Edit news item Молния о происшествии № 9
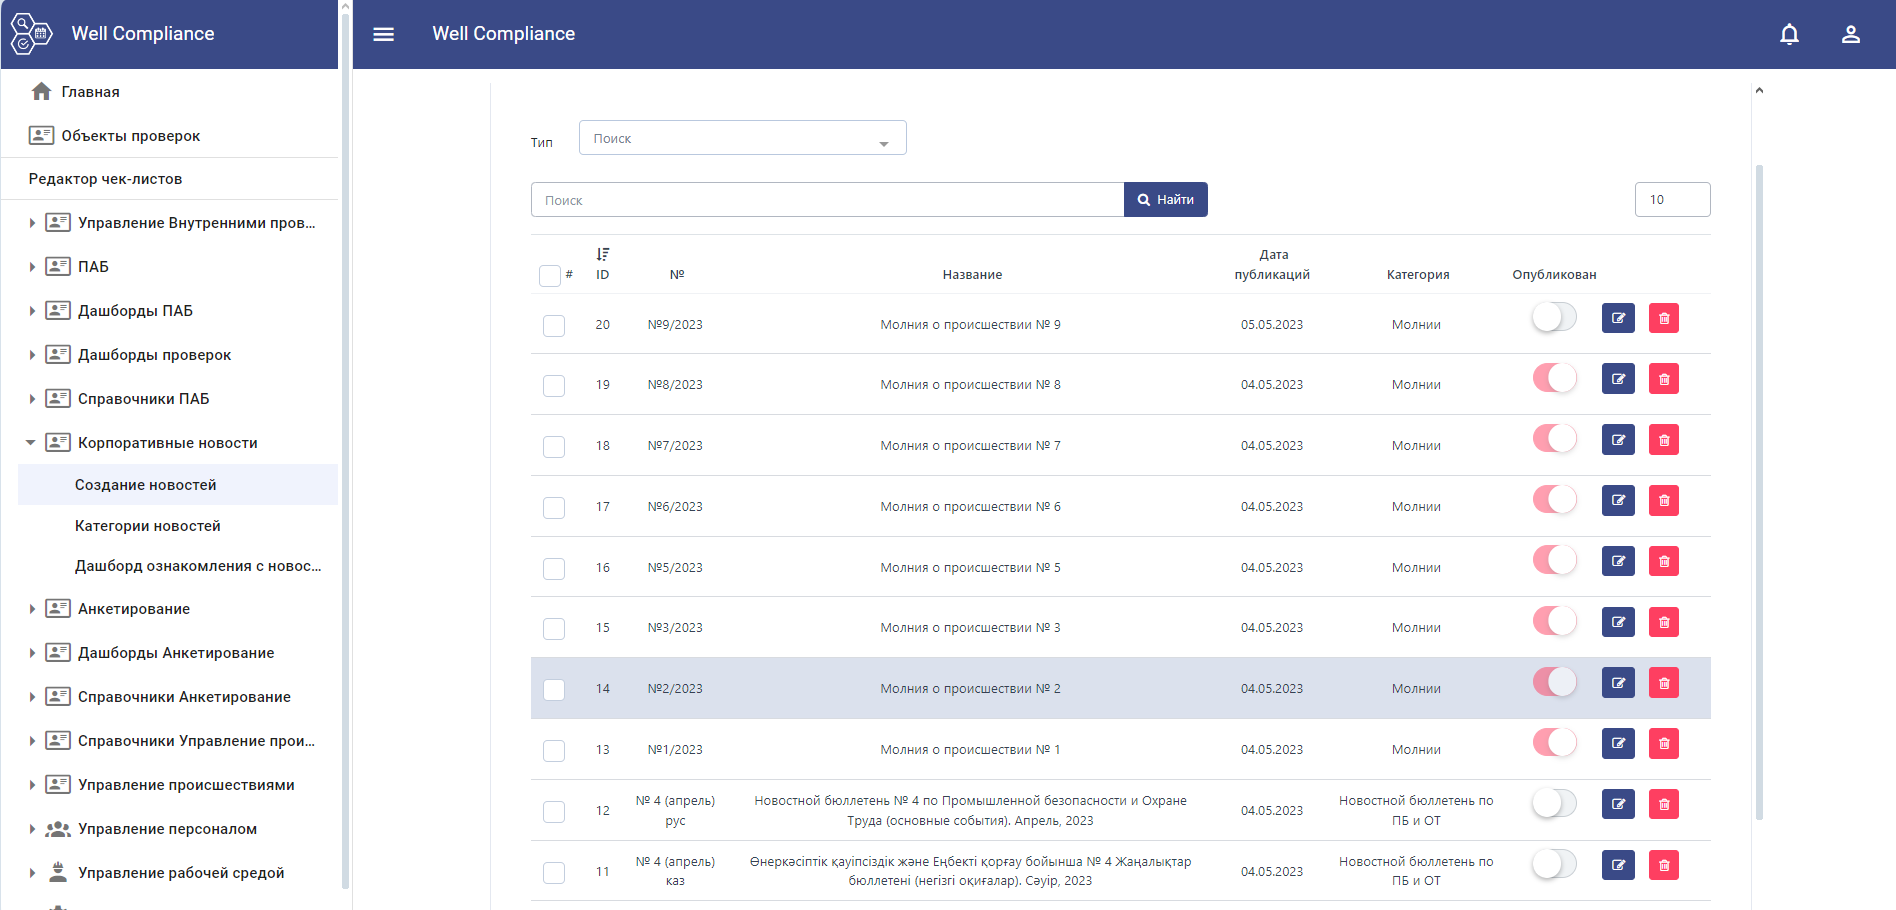 (1617, 319)
